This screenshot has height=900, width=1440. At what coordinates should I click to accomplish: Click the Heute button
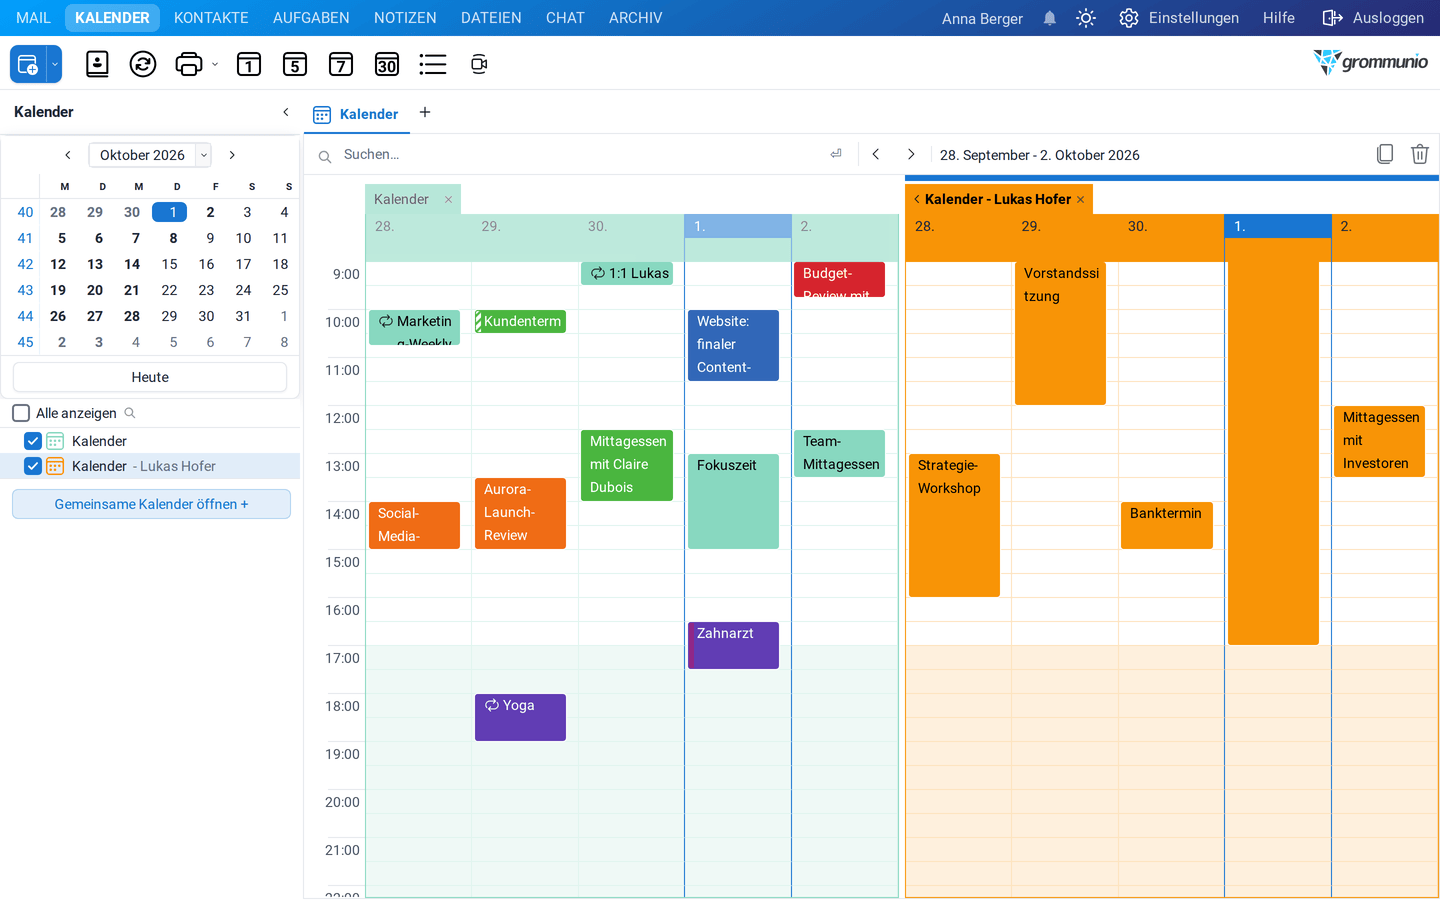(150, 377)
